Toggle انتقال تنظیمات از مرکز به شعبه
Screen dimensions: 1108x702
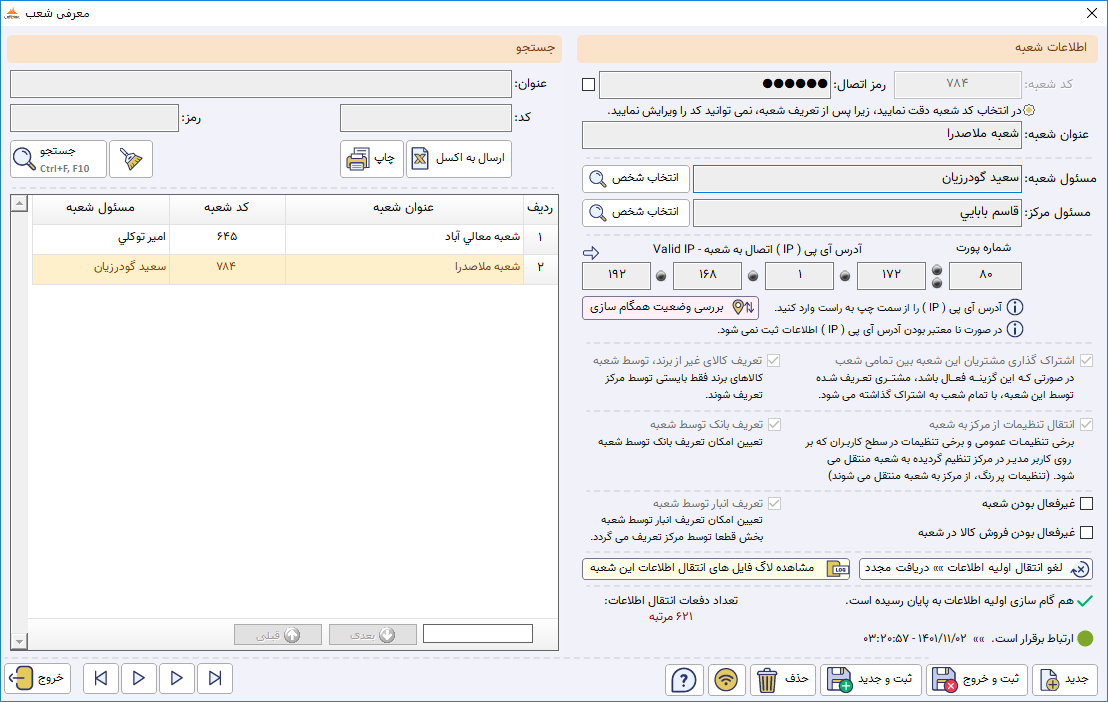click(x=1086, y=424)
